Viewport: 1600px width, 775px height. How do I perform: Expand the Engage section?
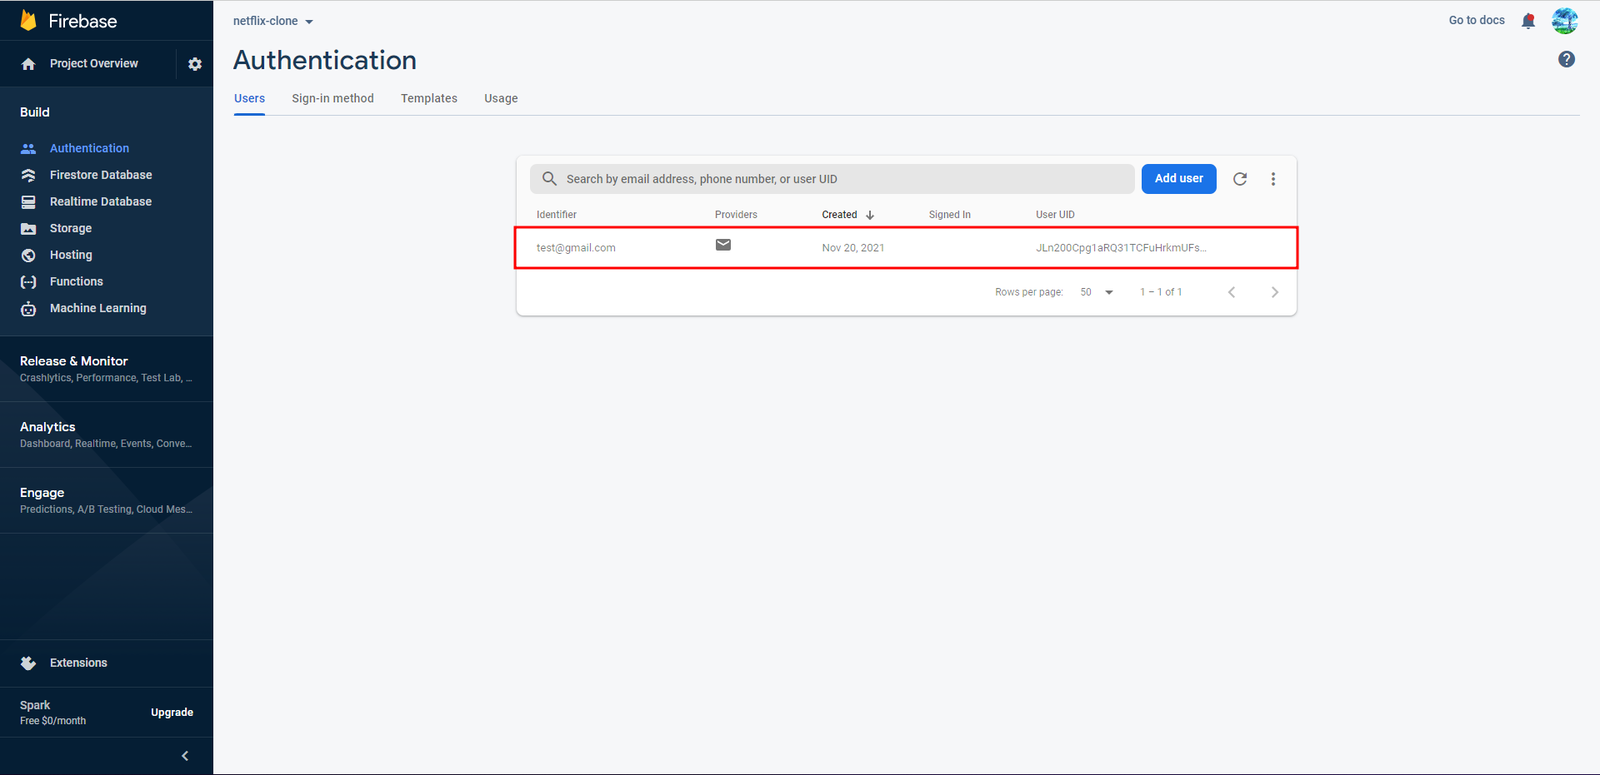[106, 501]
